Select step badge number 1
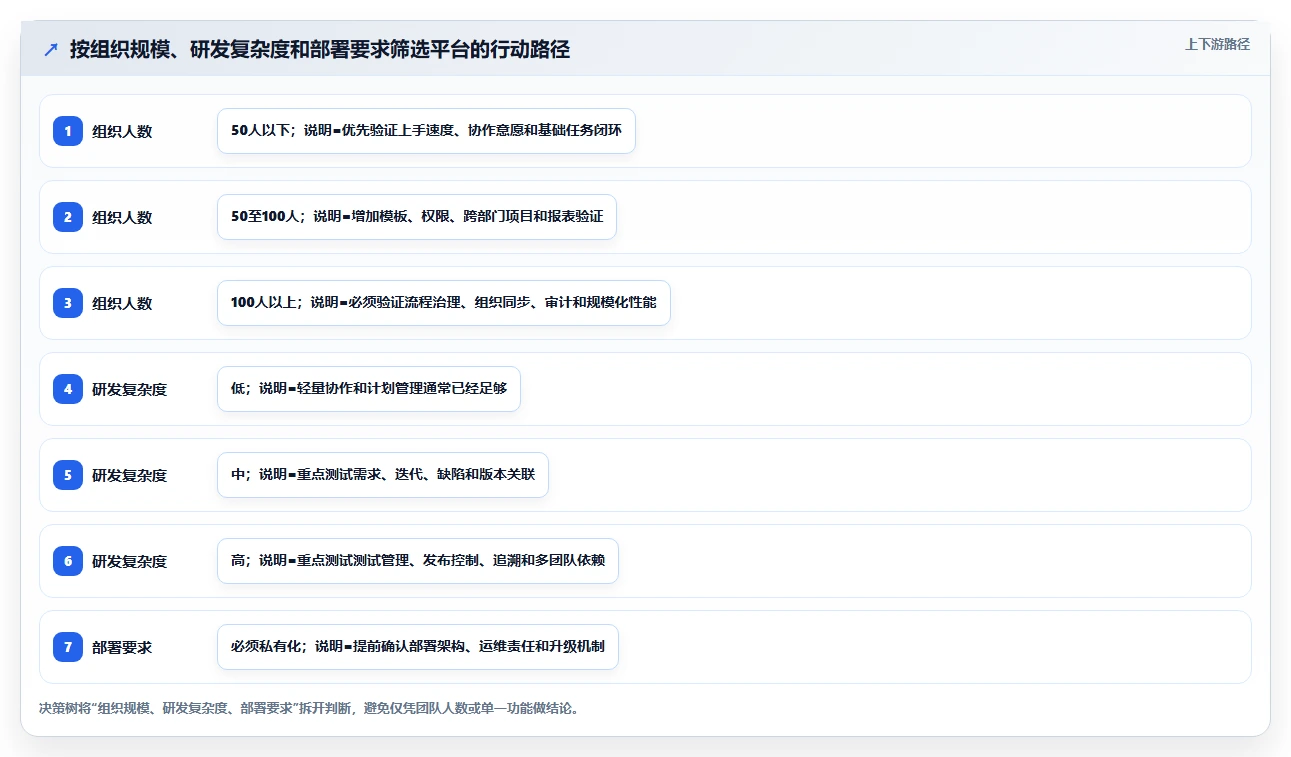Image resolution: width=1291 pixels, height=757 pixels. [68, 131]
